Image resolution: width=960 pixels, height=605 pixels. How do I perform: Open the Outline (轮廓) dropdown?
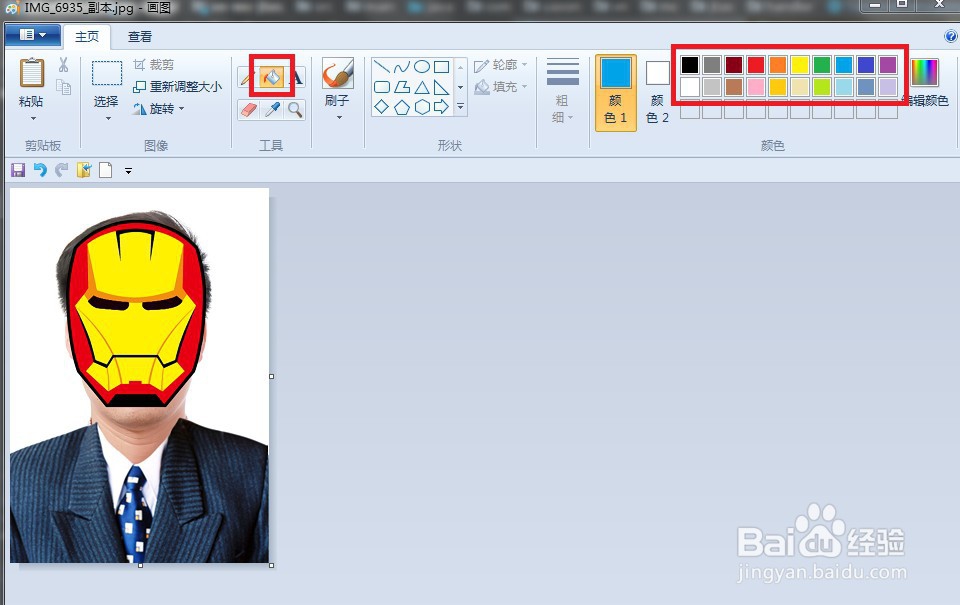coord(501,65)
